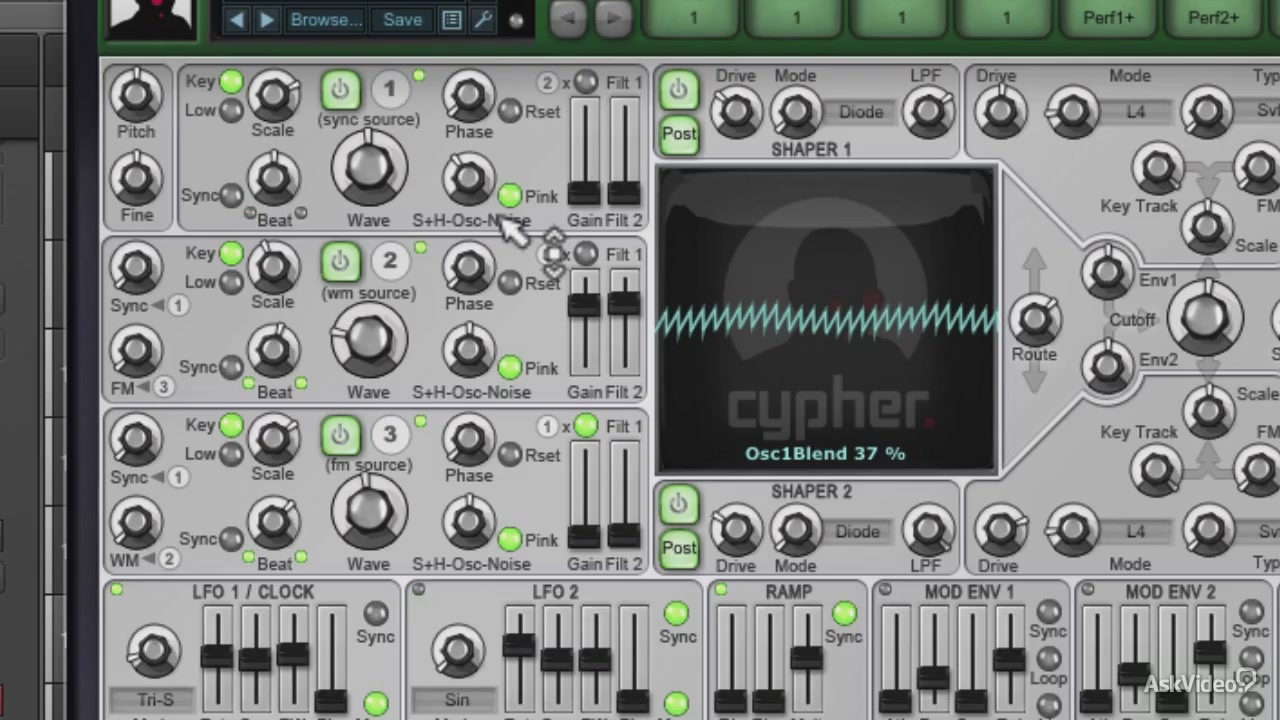Viewport: 1280px width, 720px height.
Task: Click the large Cutoff knob
Action: [1204, 318]
